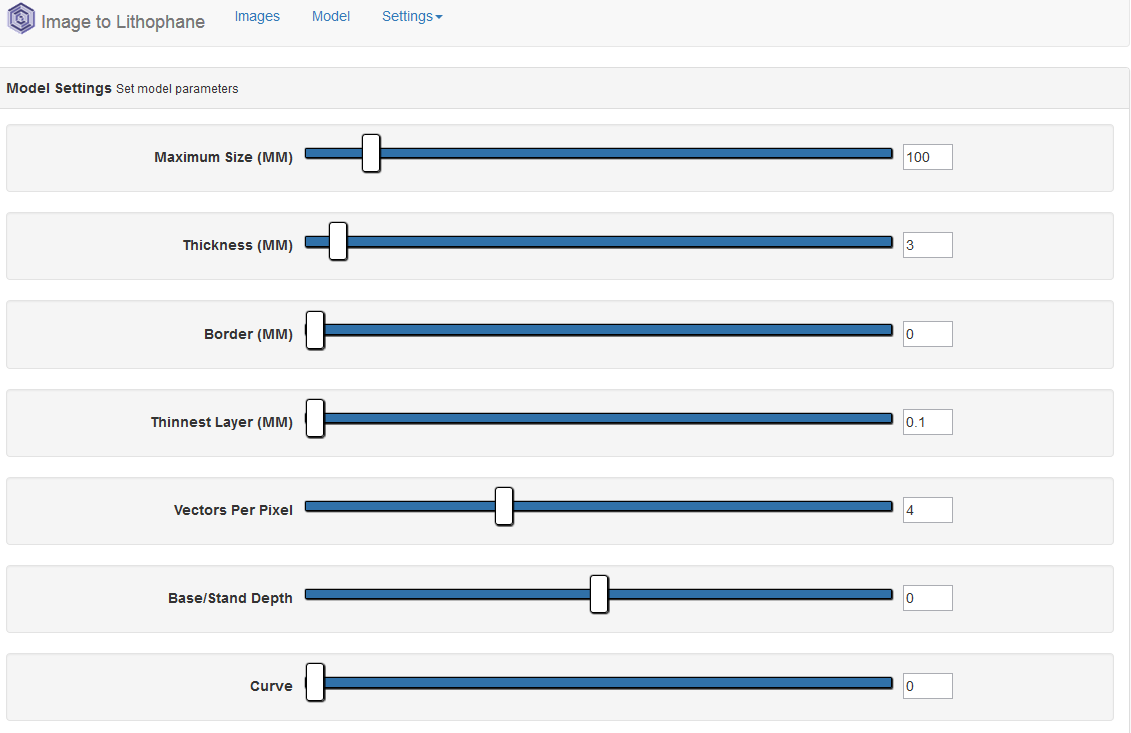The image size is (1131, 733).
Task: Click the Maximum Size slider handle
Action: 371,154
